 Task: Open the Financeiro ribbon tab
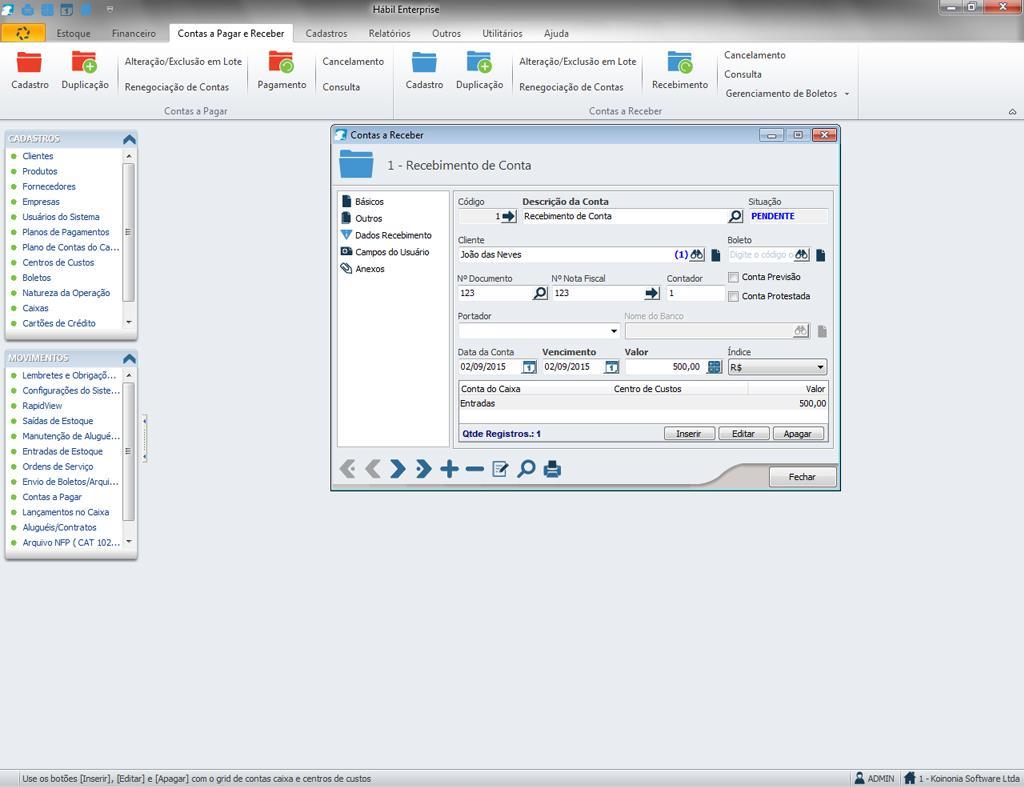point(133,33)
